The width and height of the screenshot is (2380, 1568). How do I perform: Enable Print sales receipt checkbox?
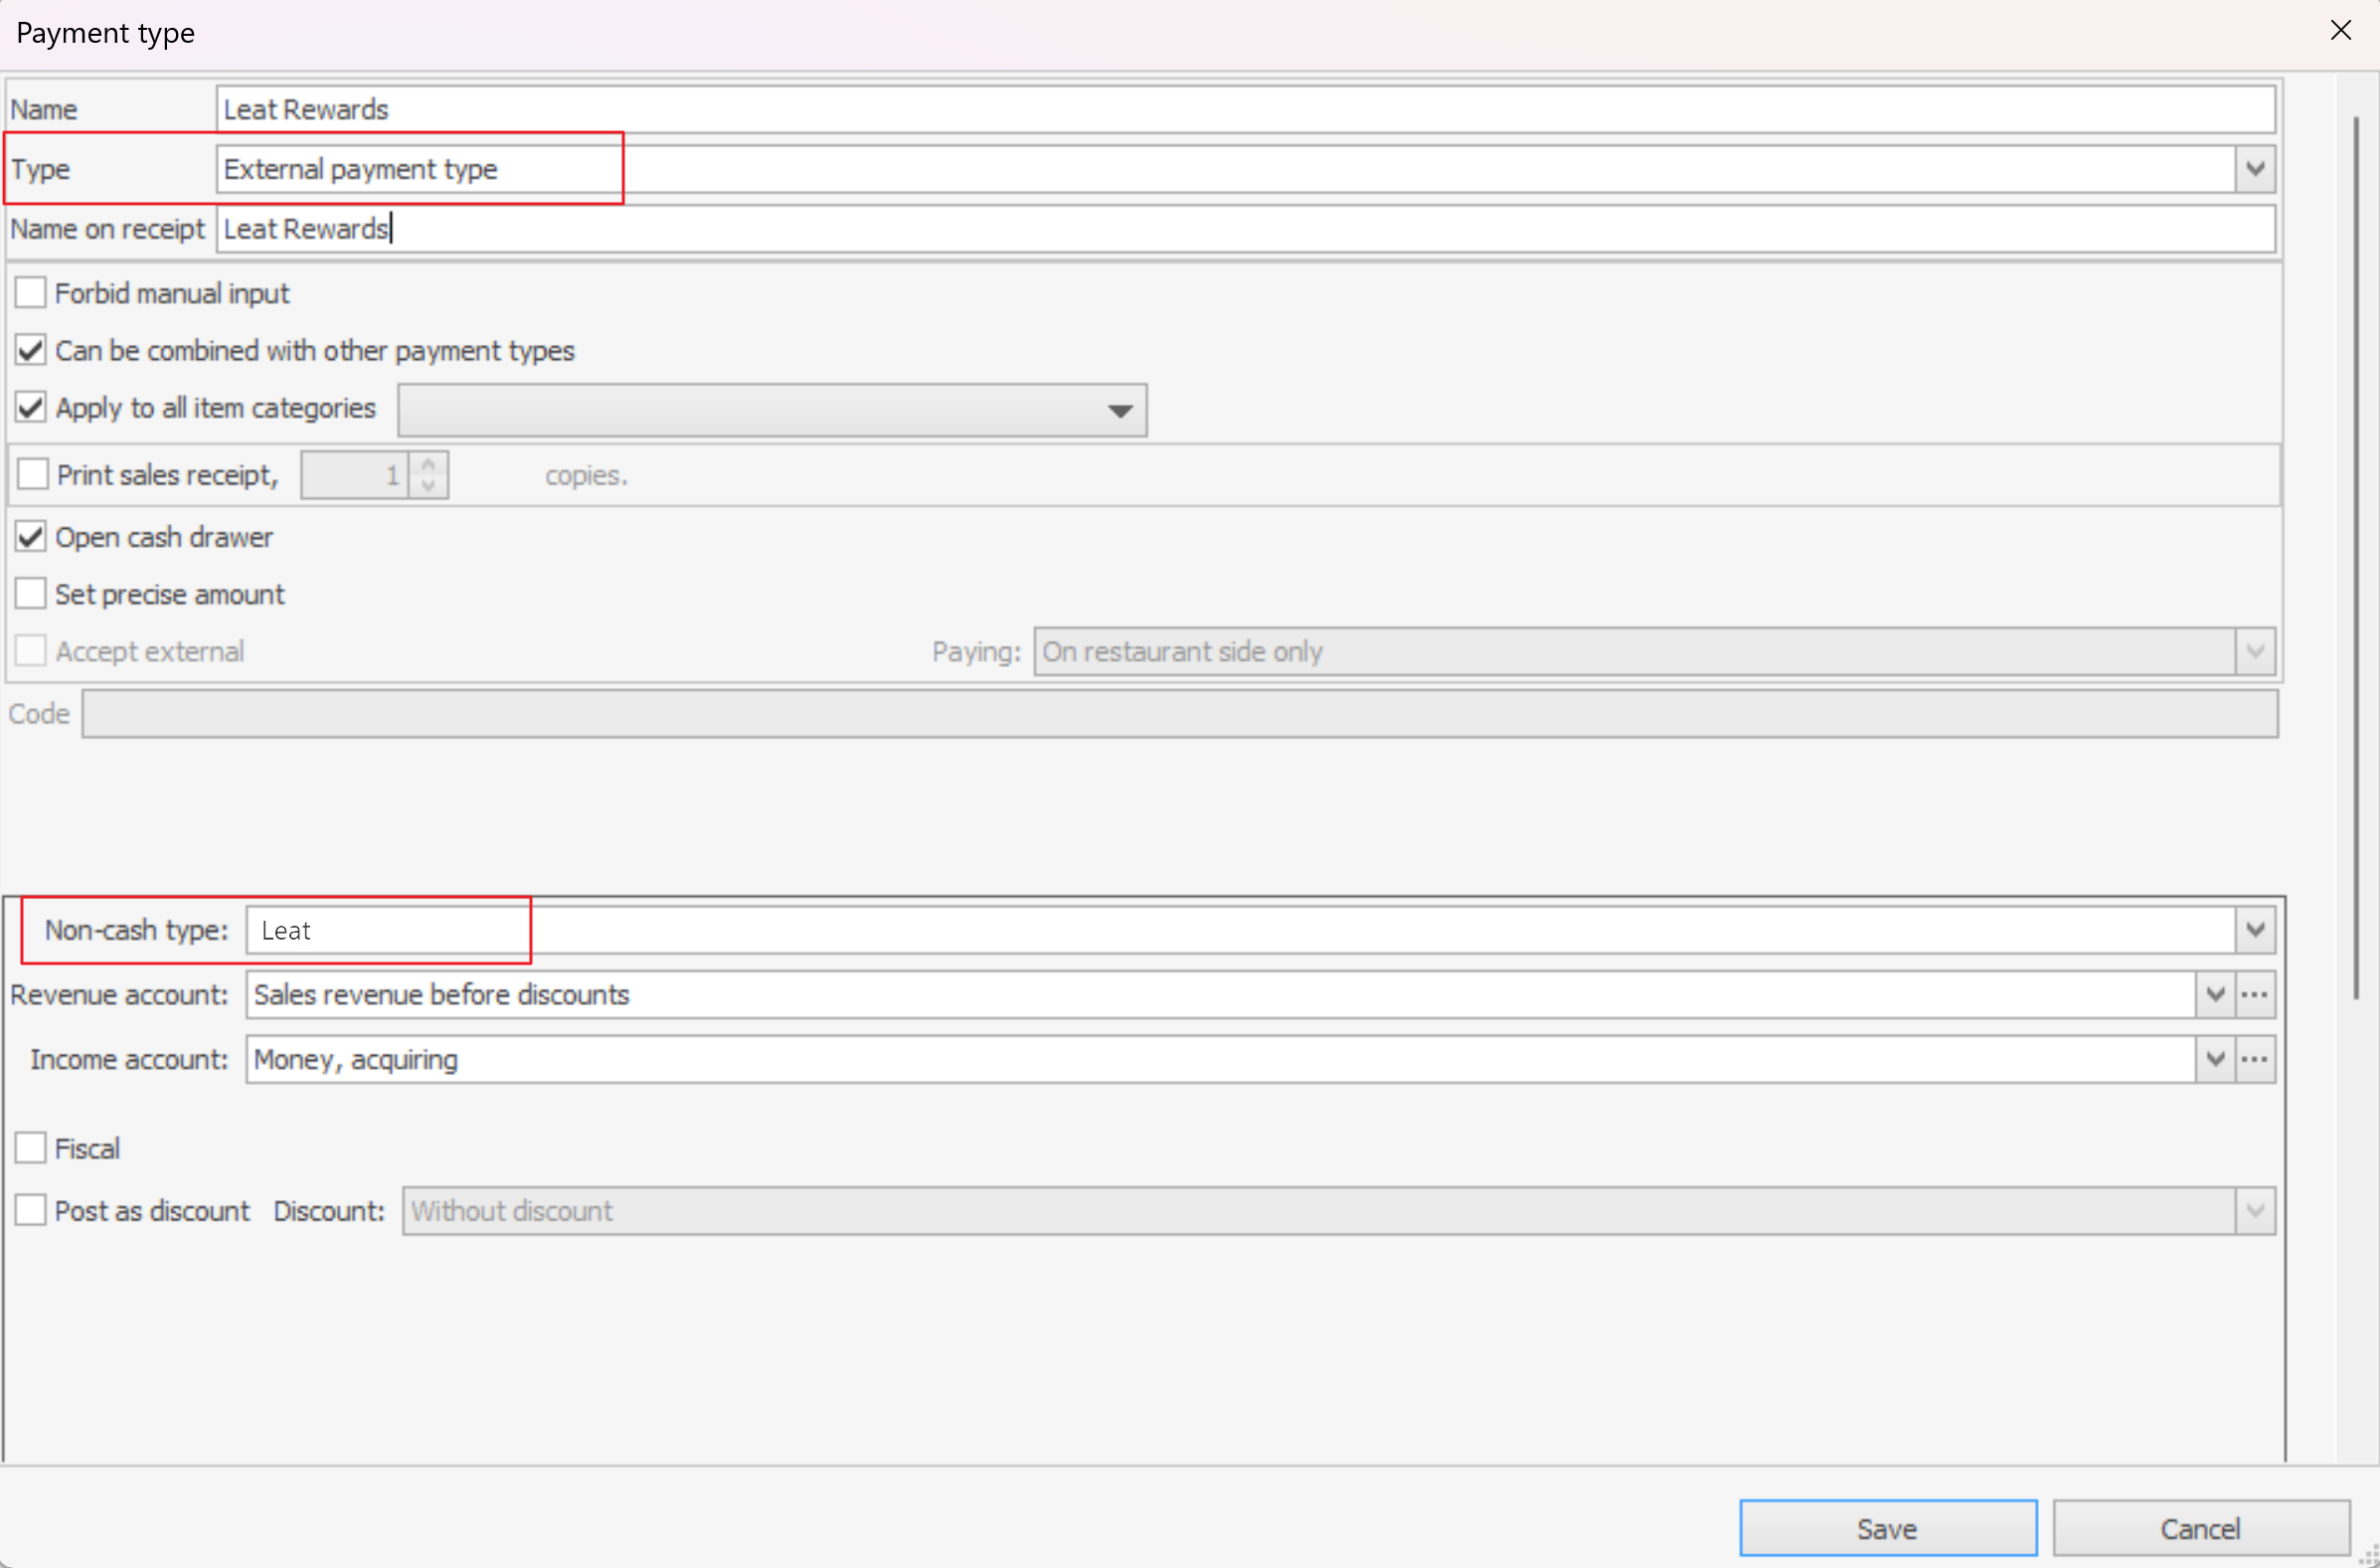(x=33, y=474)
